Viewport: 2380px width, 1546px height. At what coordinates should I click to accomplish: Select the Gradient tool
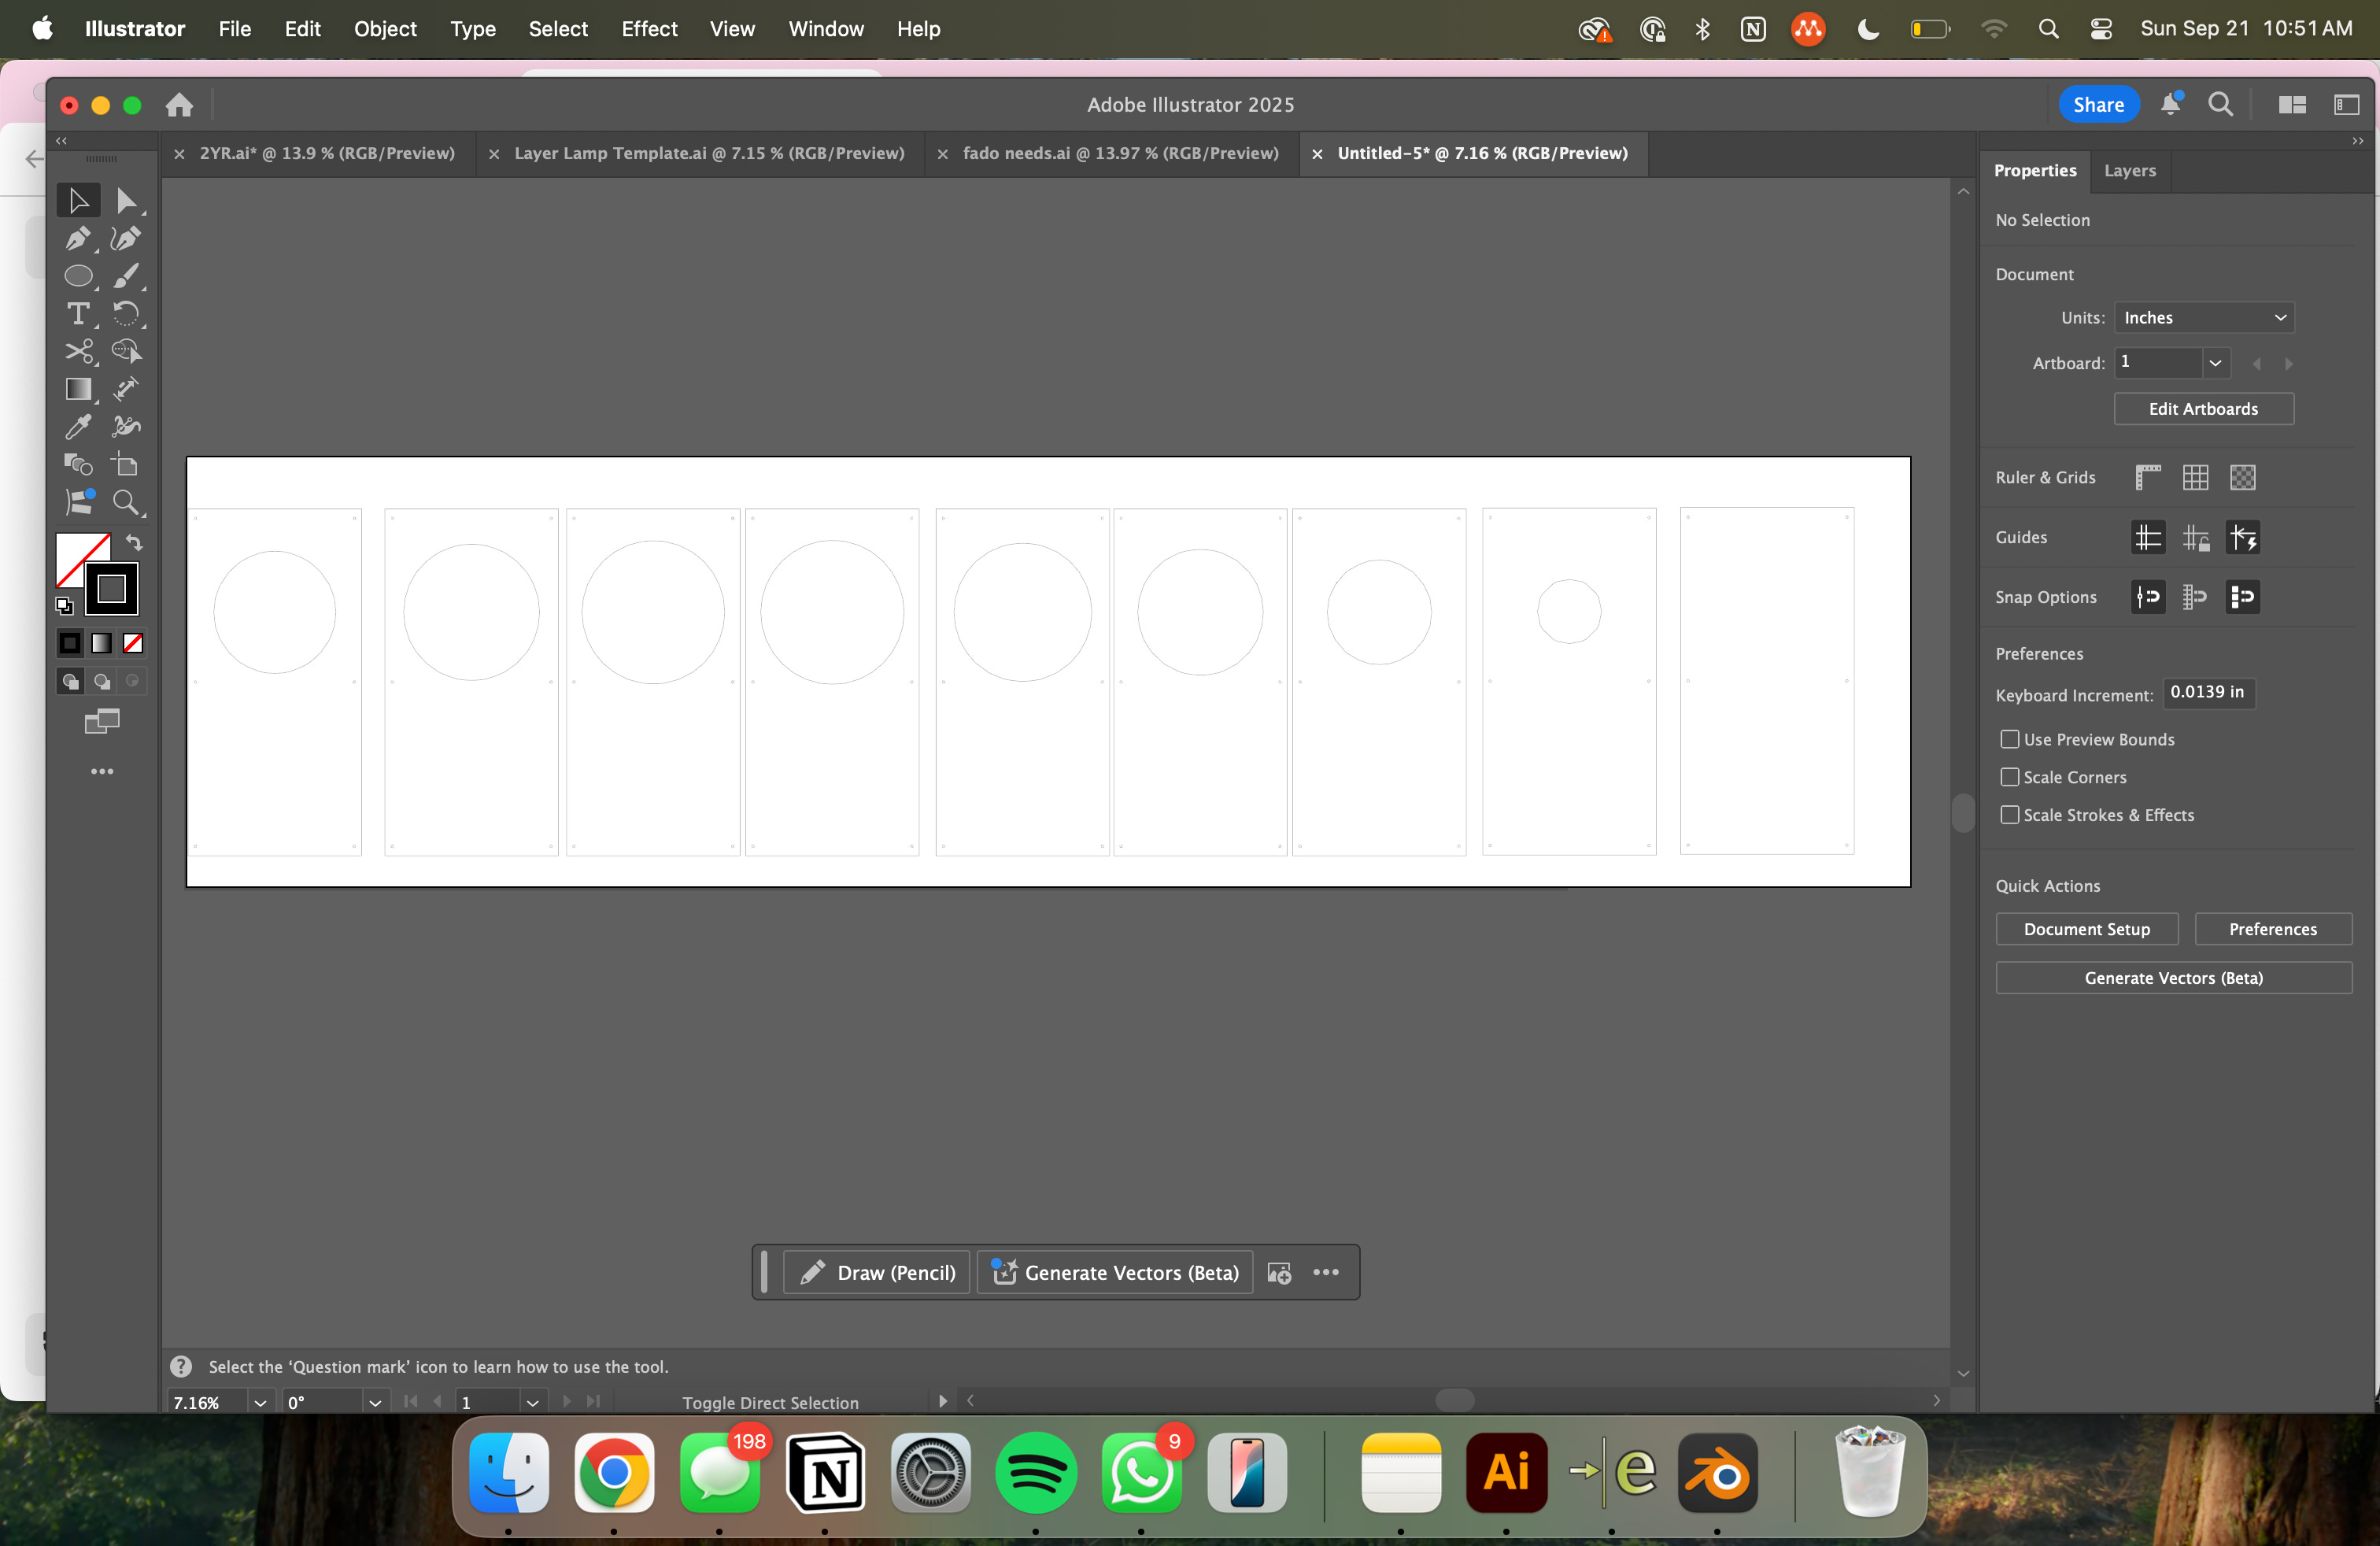[x=77, y=389]
